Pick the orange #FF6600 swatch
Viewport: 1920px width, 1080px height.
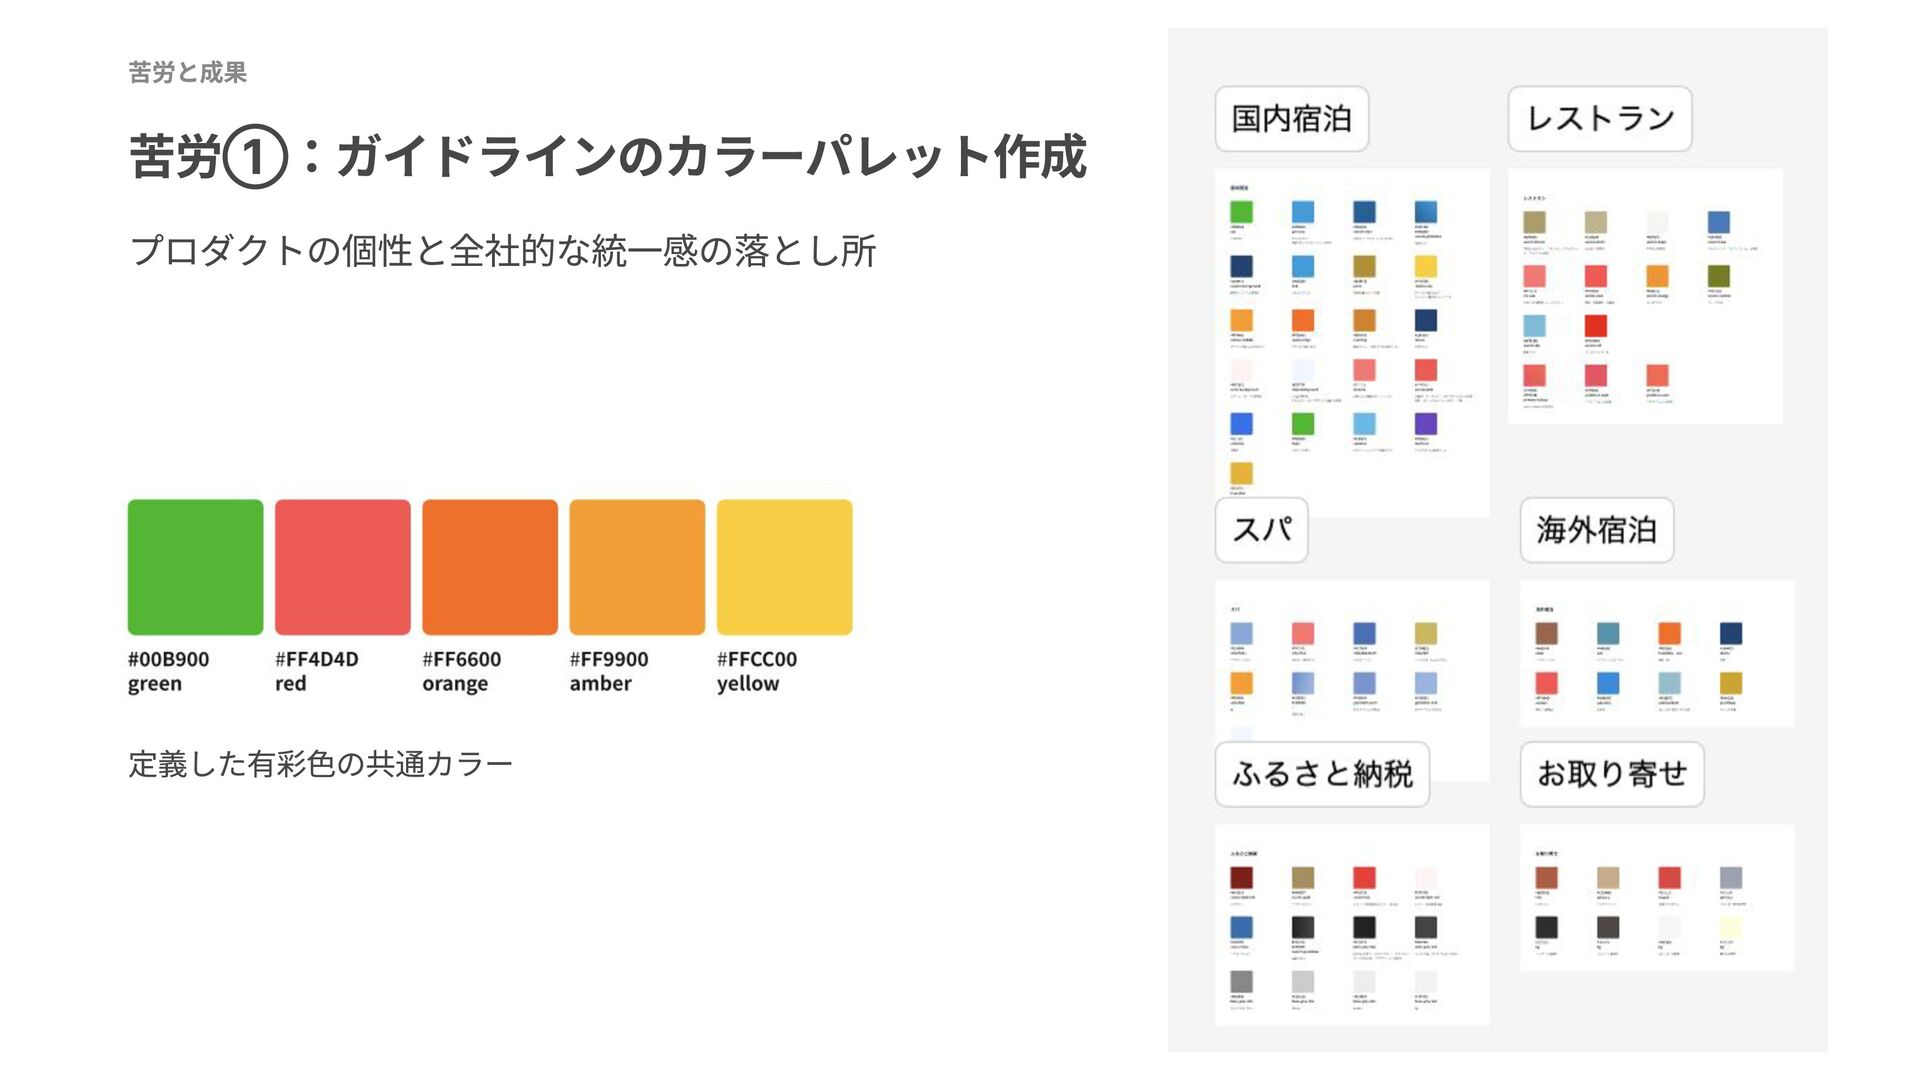tap(490, 567)
